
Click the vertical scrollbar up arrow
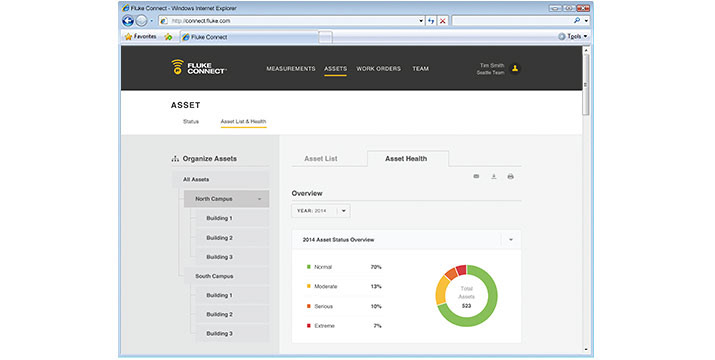pyautogui.click(x=586, y=50)
